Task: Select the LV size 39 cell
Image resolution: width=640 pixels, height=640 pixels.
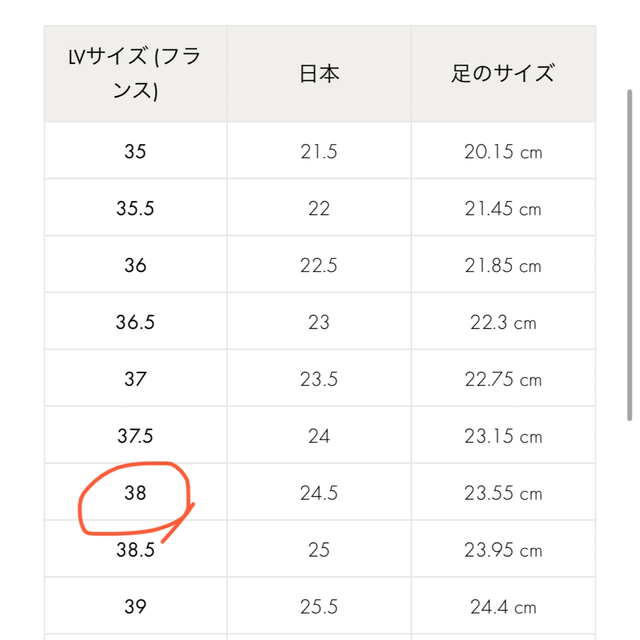Action: pos(135,606)
